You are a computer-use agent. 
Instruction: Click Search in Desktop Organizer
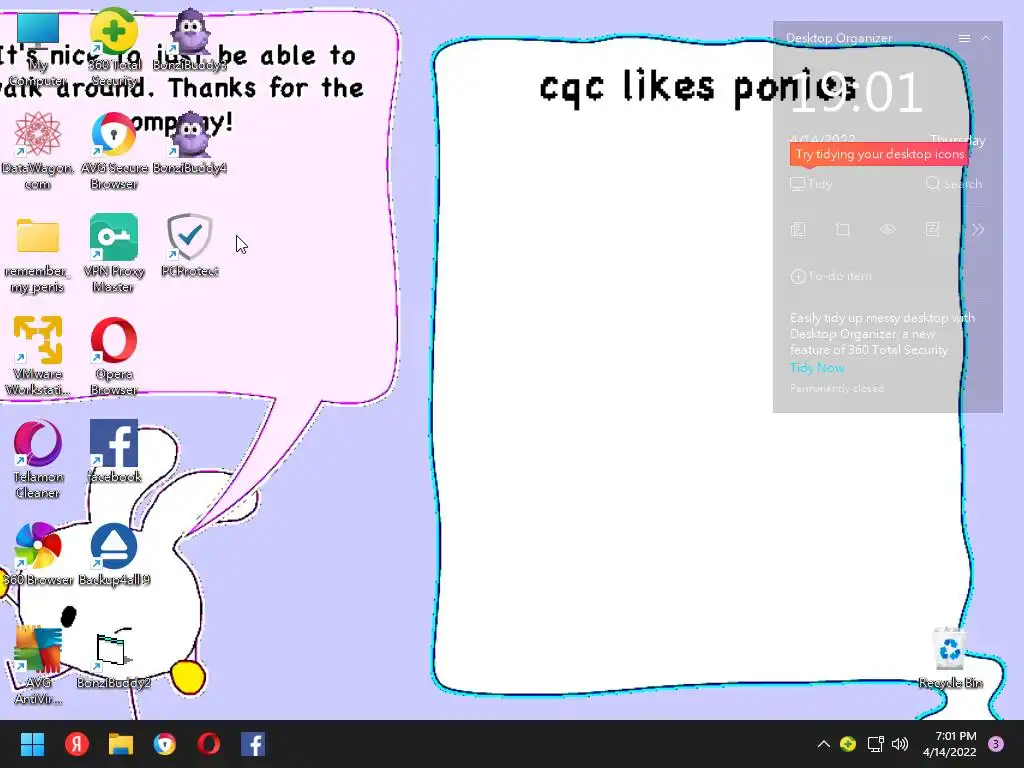click(953, 184)
